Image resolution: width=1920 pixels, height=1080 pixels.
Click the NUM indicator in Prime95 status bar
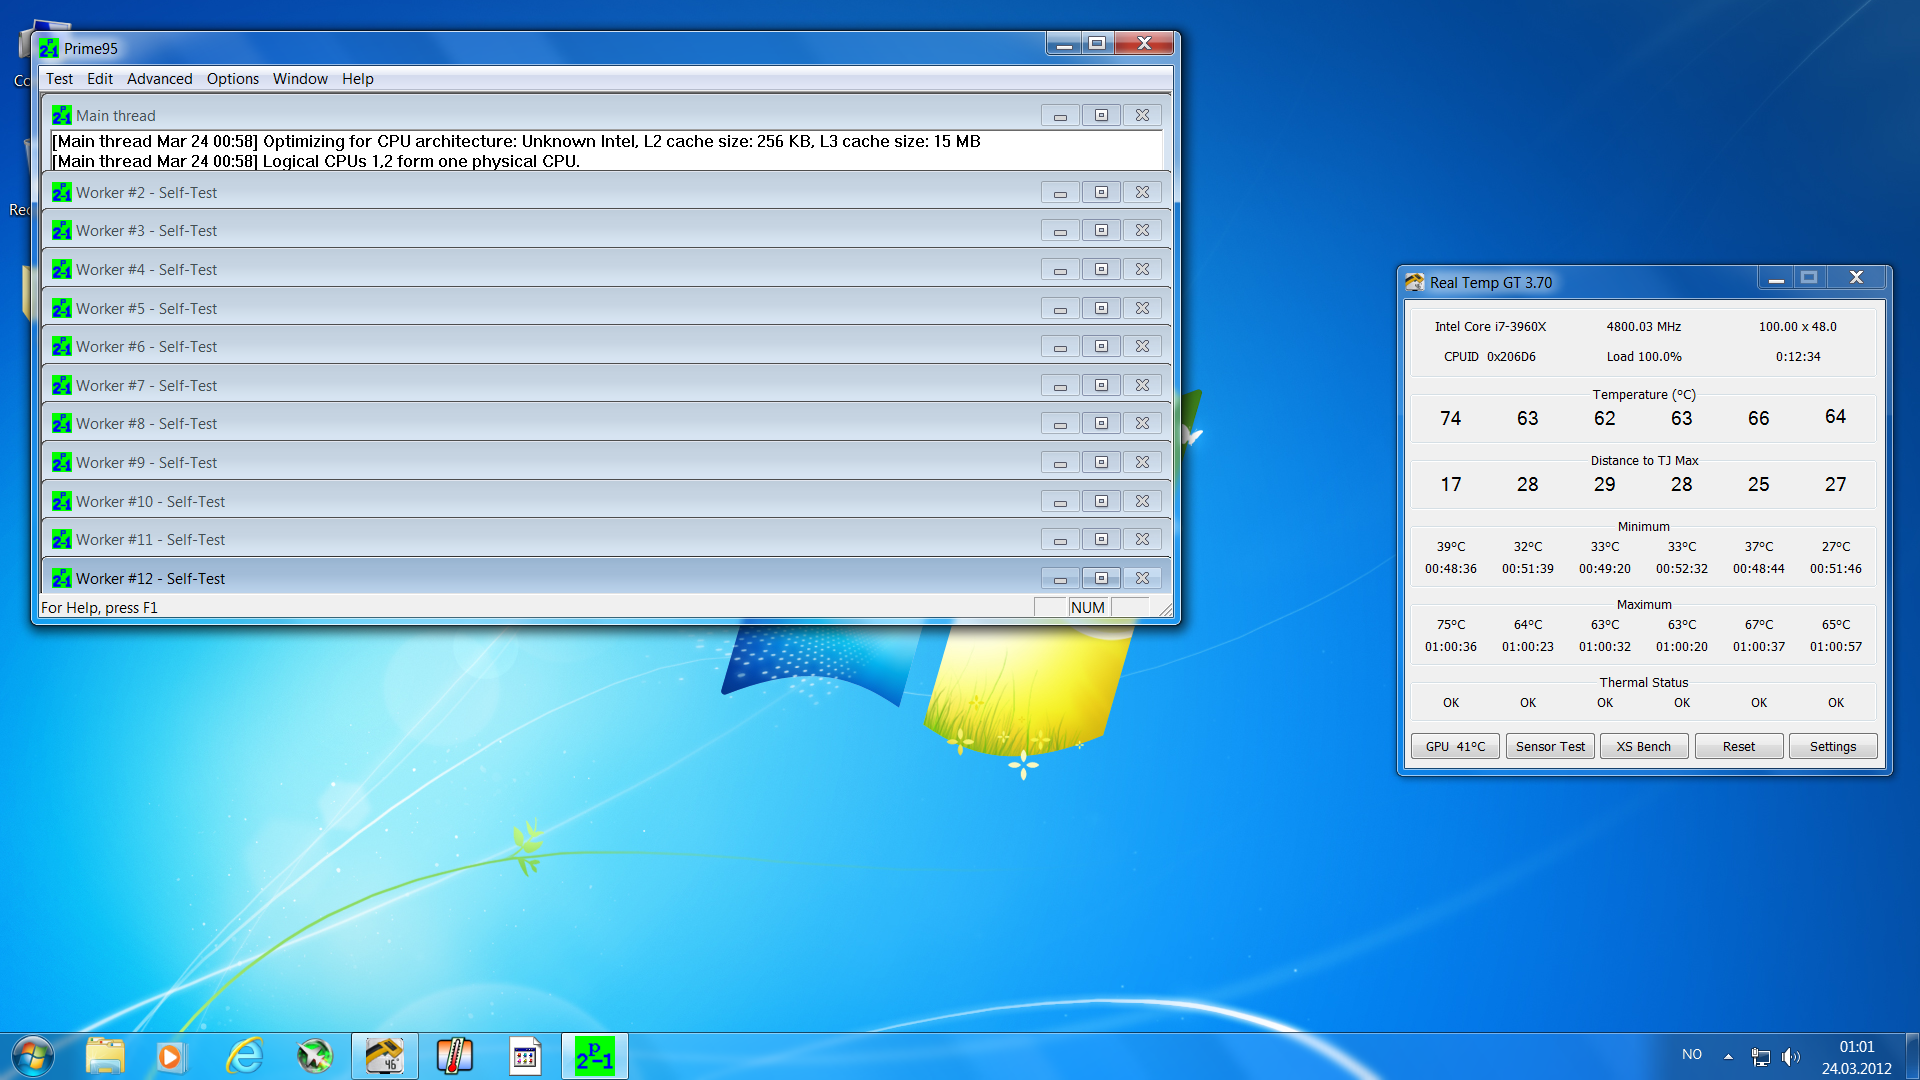click(x=1088, y=607)
